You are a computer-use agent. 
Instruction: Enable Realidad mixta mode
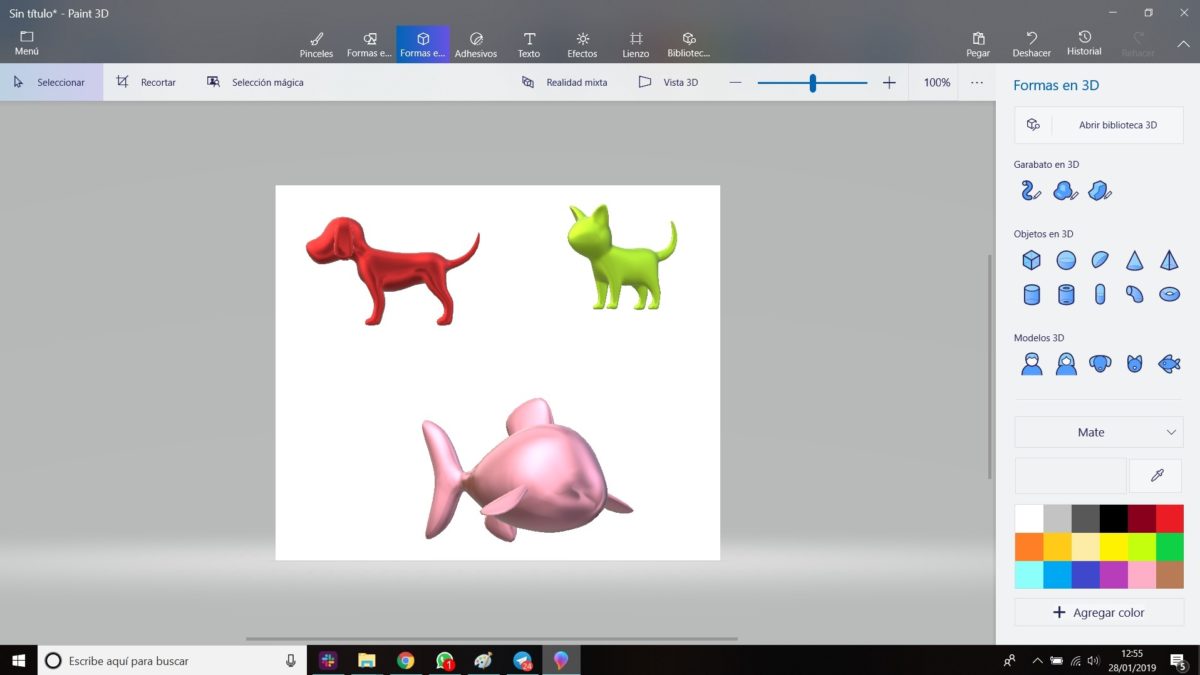click(566, 82)
